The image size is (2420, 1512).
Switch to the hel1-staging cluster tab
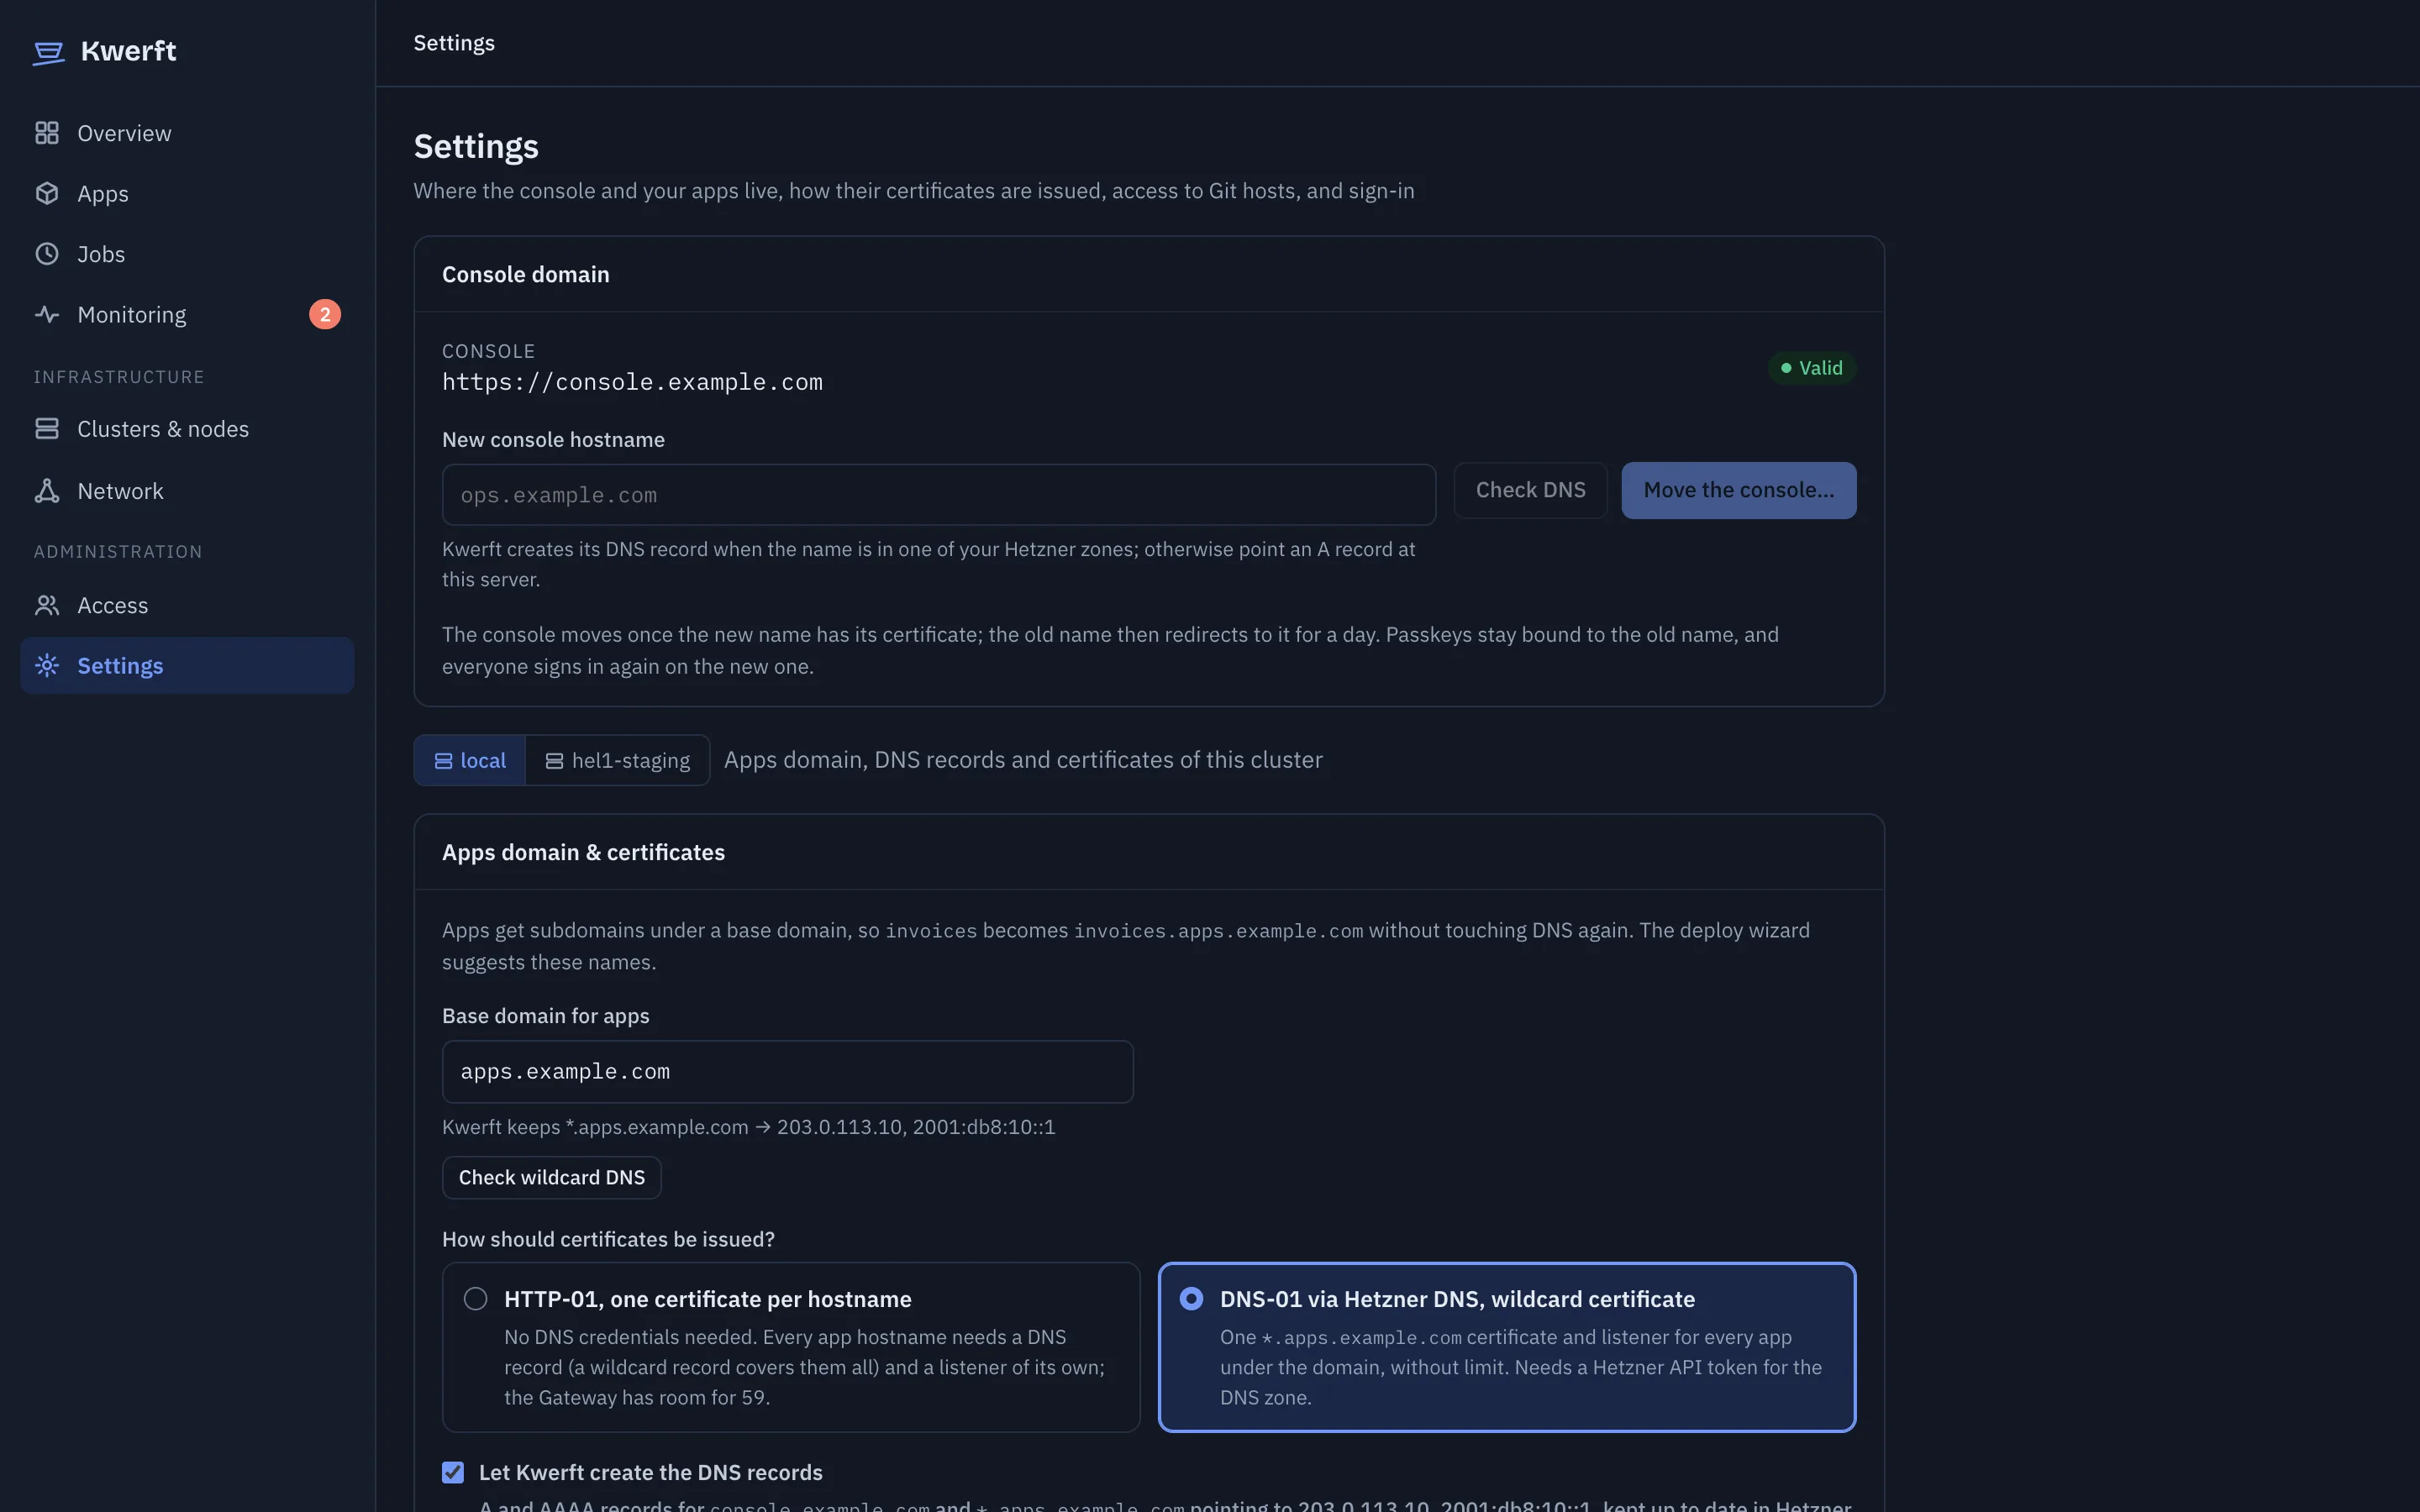[x=618, y=760]
